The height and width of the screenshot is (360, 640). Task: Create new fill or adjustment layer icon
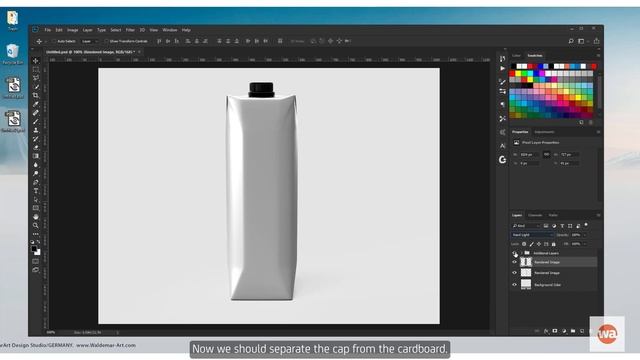564,331
